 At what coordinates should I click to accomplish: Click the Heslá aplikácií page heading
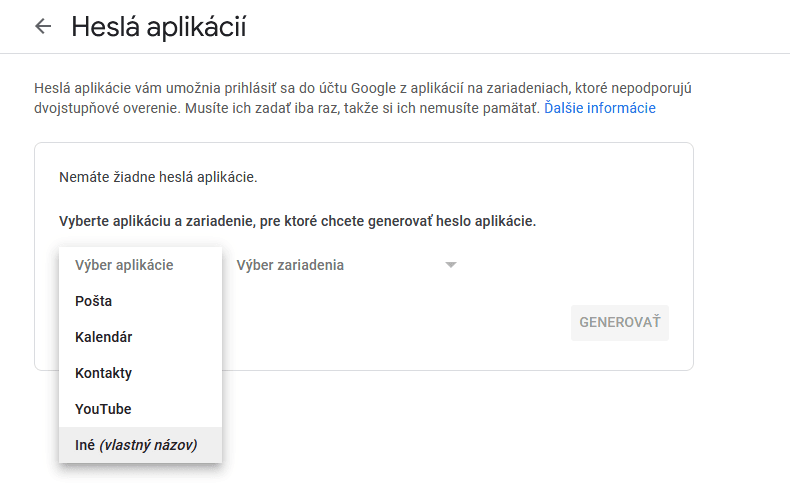coord(158,27)
